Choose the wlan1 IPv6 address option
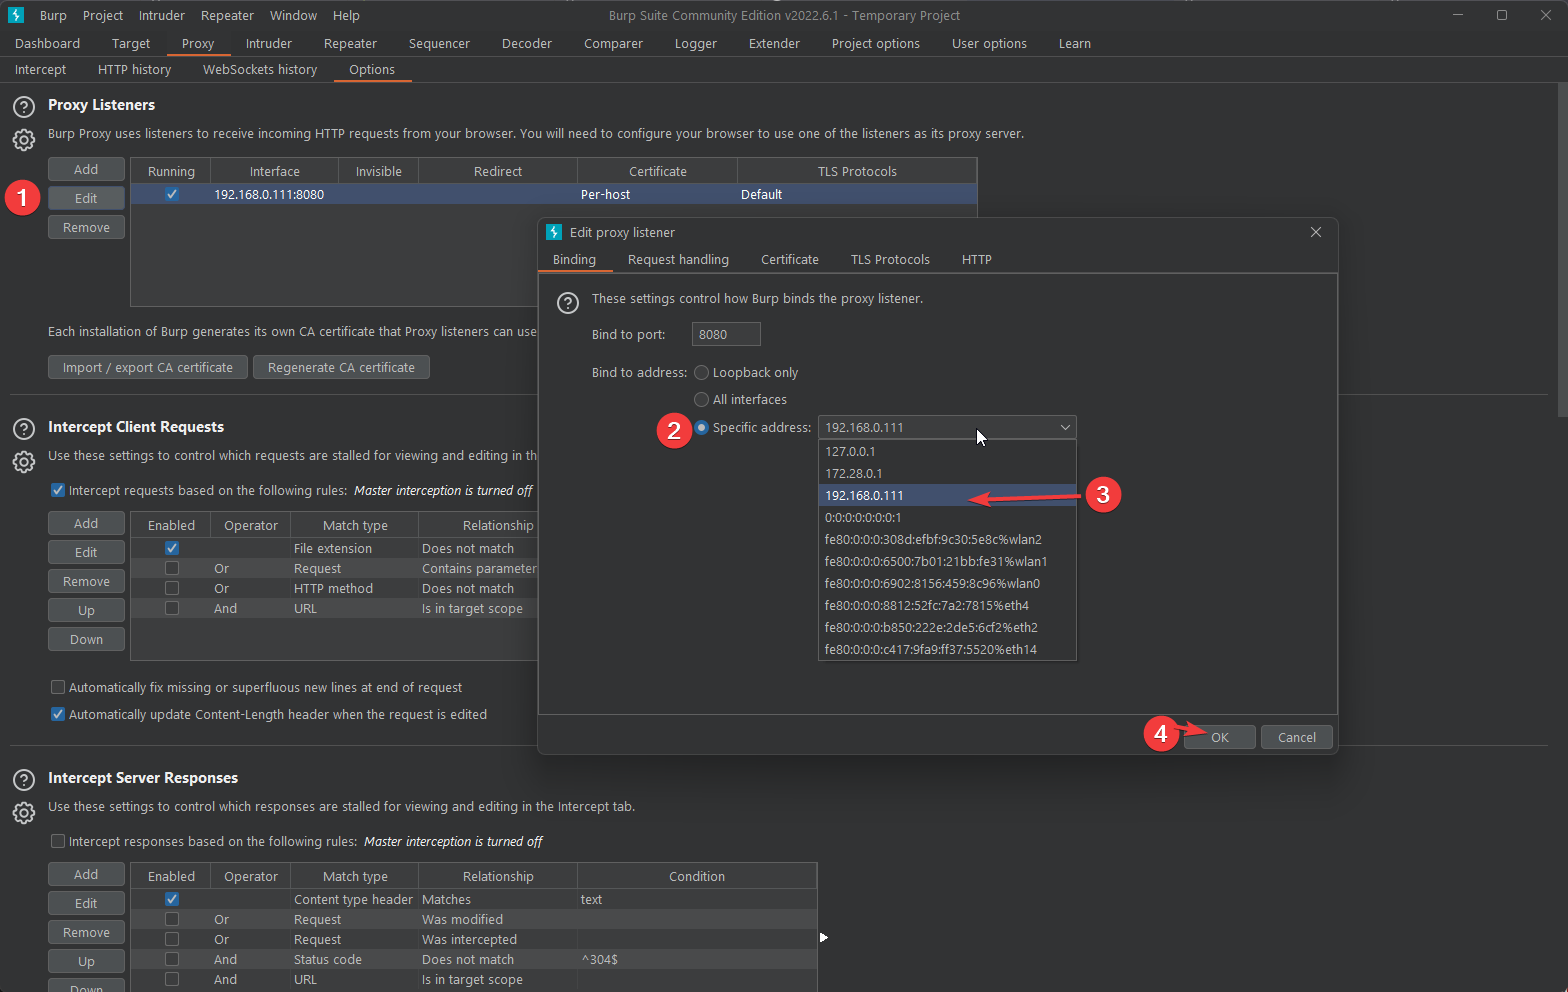Viewport: 1568px width, 992px height. coord(947,561)
